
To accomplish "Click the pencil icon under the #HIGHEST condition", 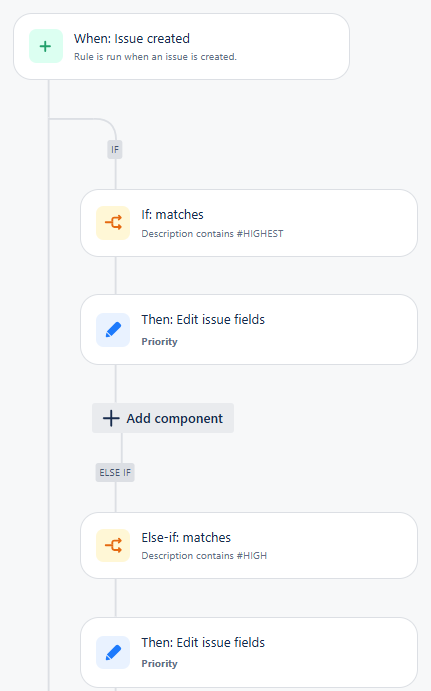I will click(113, 330).
